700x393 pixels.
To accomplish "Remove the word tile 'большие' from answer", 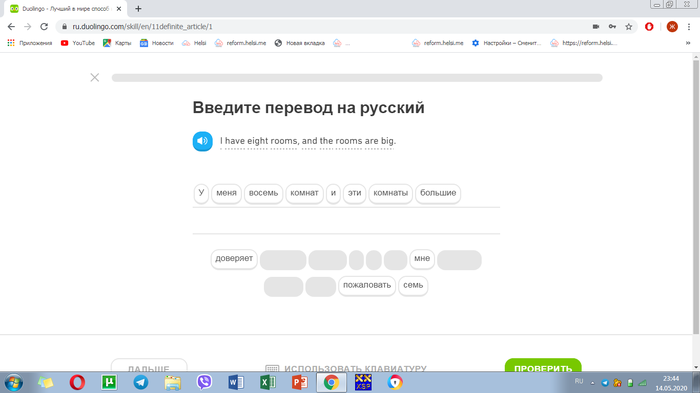I will point(438,193).
